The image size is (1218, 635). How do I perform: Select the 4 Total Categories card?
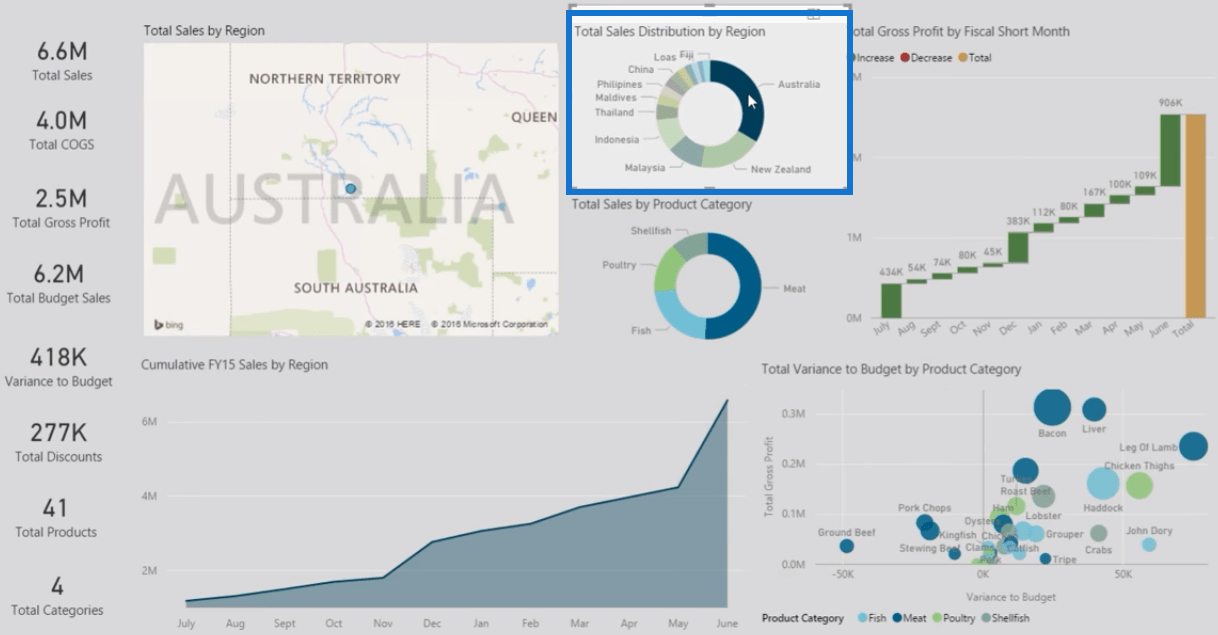coord(57,595)
